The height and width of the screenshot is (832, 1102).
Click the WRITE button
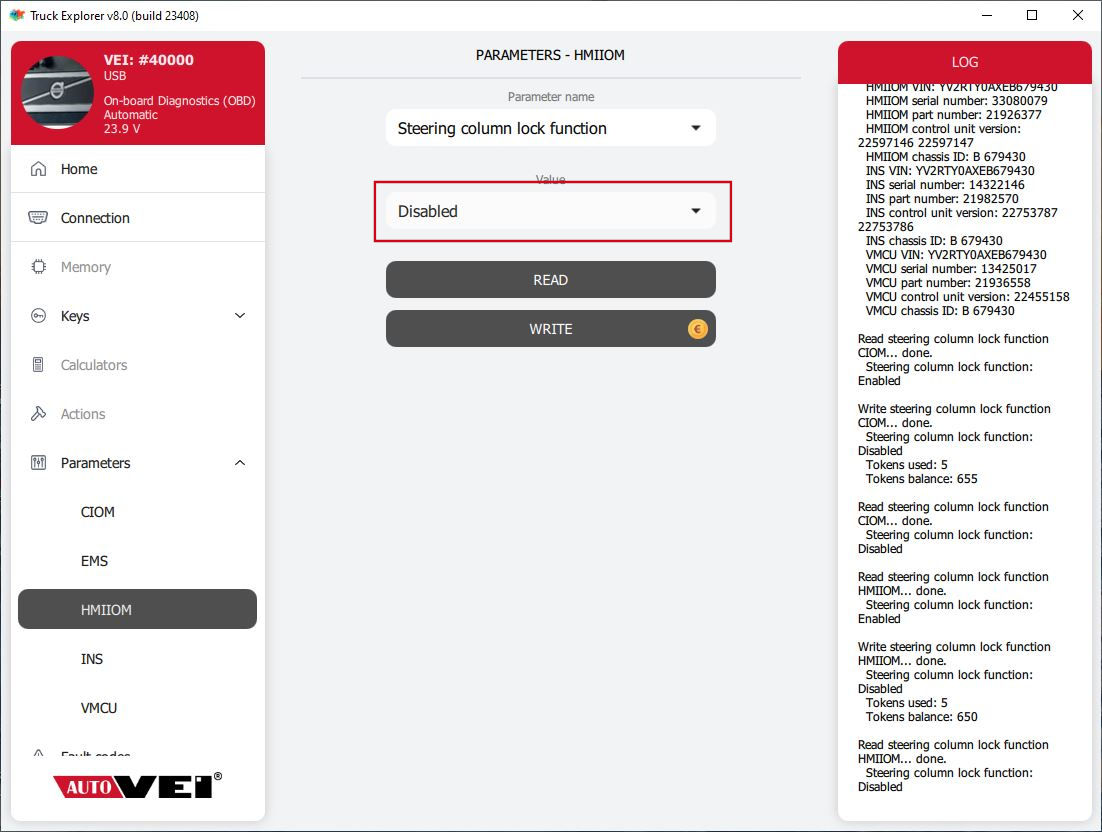coord(550,329)
